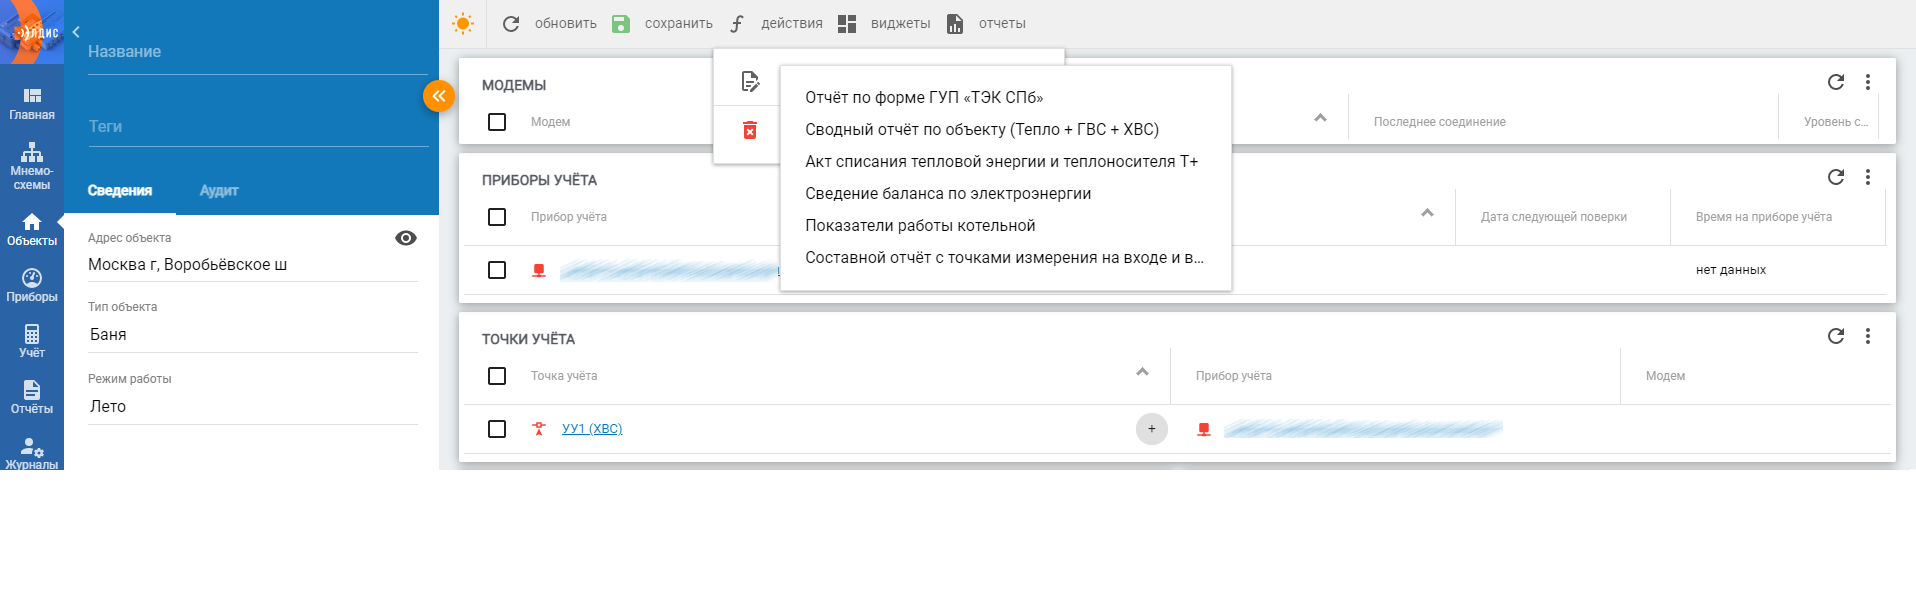The image size is (1916, 600).
Task: Toggle sort arrow on Точка учёта column
Action: [x=1142, y=372]
